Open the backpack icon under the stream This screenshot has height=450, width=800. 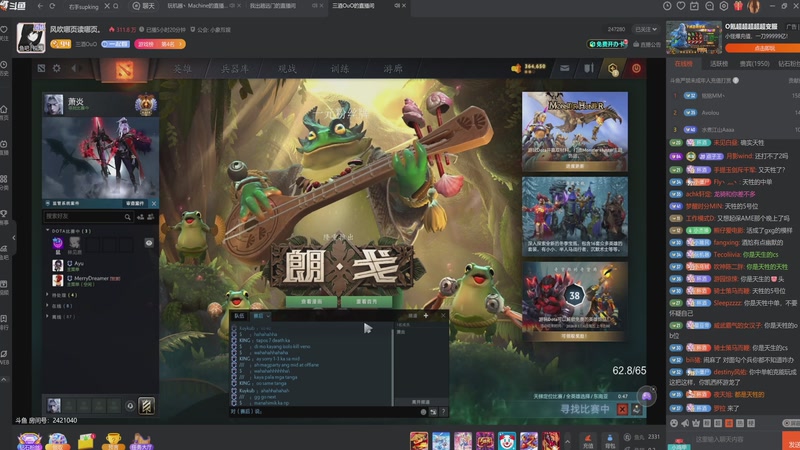(610, 441)
